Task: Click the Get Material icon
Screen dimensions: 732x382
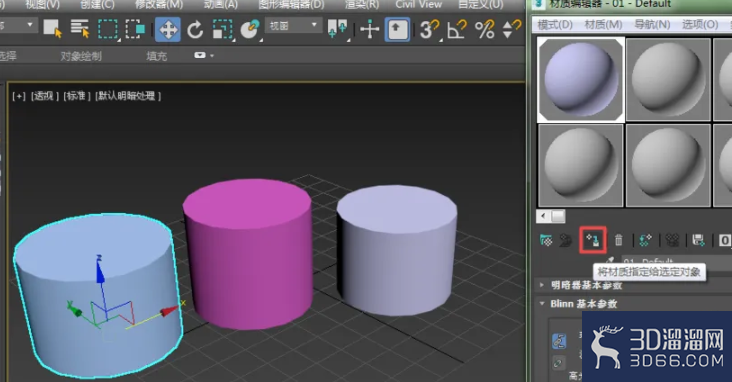Action: coord(546,240)
